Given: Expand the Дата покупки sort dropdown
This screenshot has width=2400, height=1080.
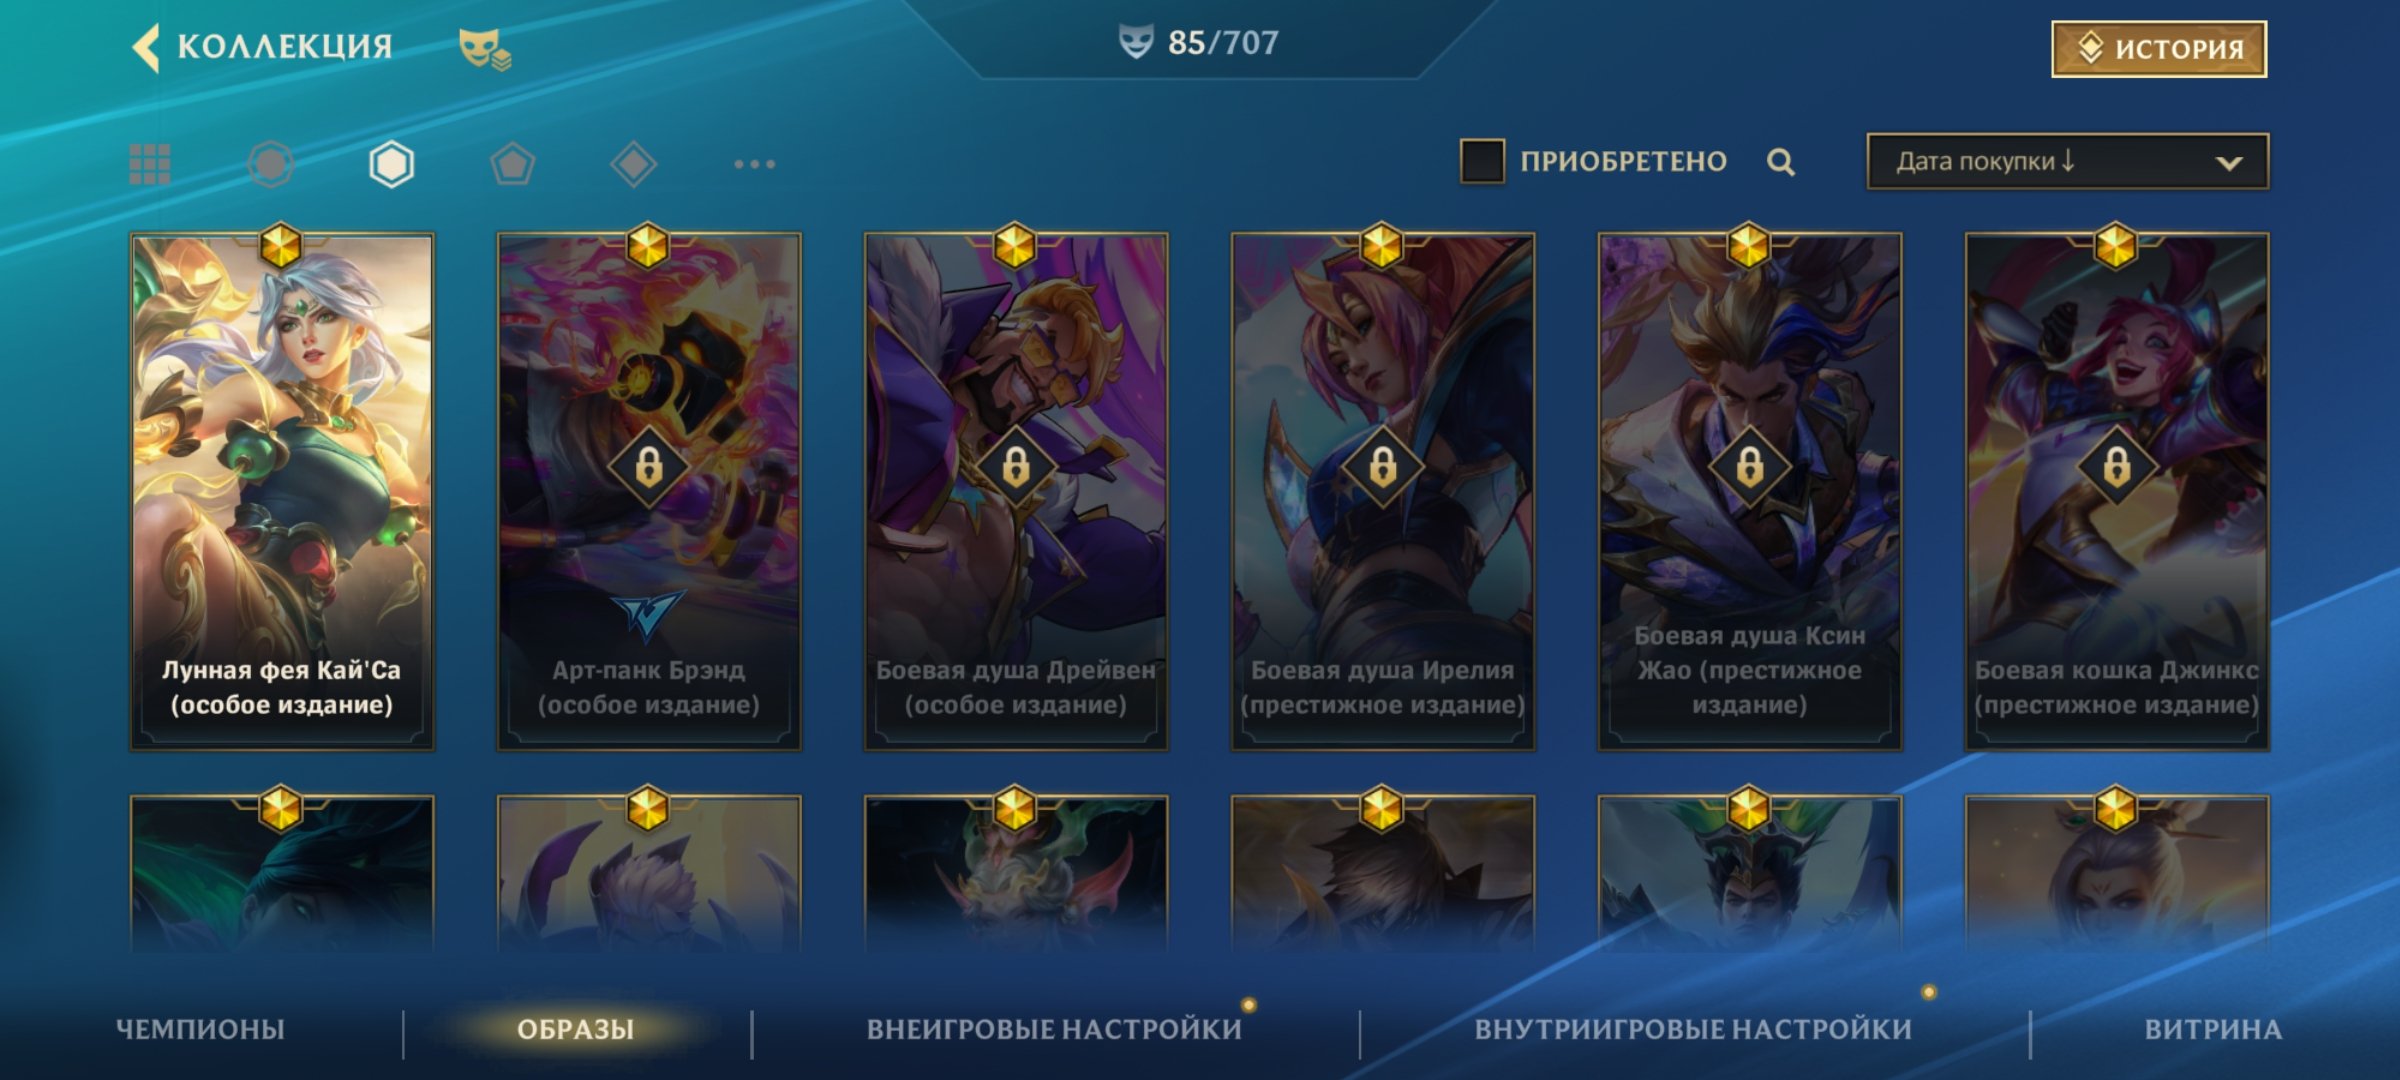Looking at the screenshot, I should [2067, 161].
